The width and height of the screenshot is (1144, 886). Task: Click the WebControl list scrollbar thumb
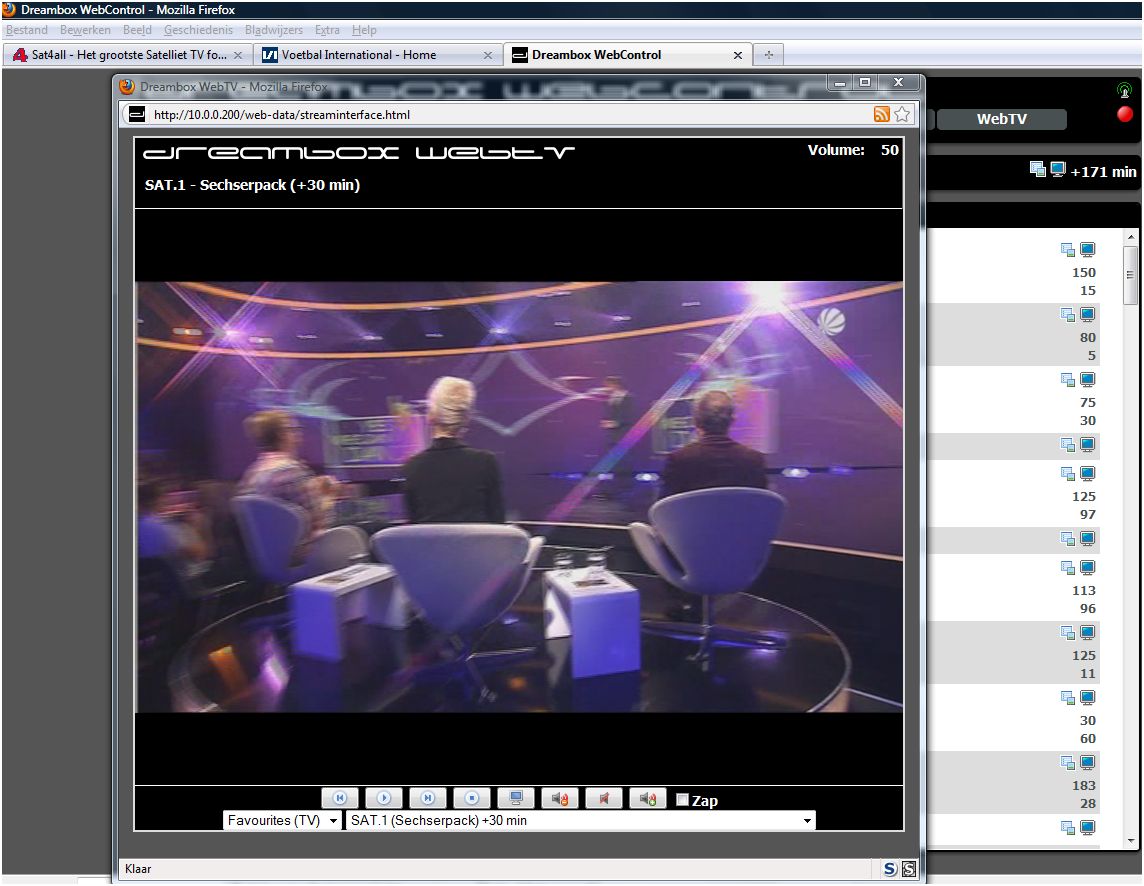click(x=1131, y=275)
